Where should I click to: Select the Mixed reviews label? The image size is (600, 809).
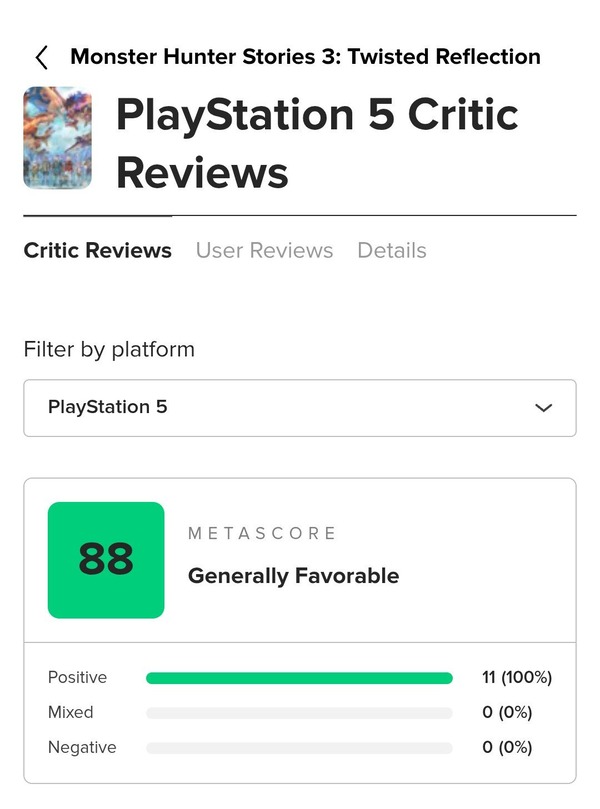coord(70,713)
